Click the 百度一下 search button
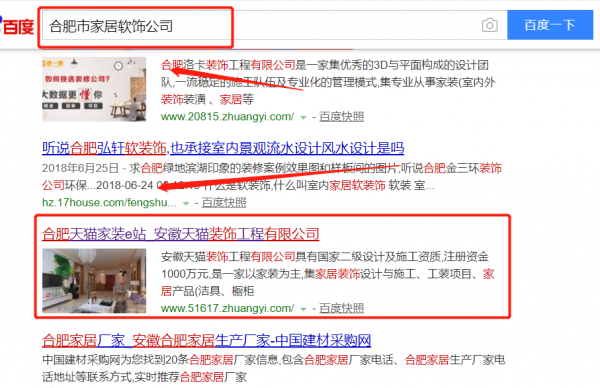This screenshot has height=388, width=600. click(x=550, y=25)
